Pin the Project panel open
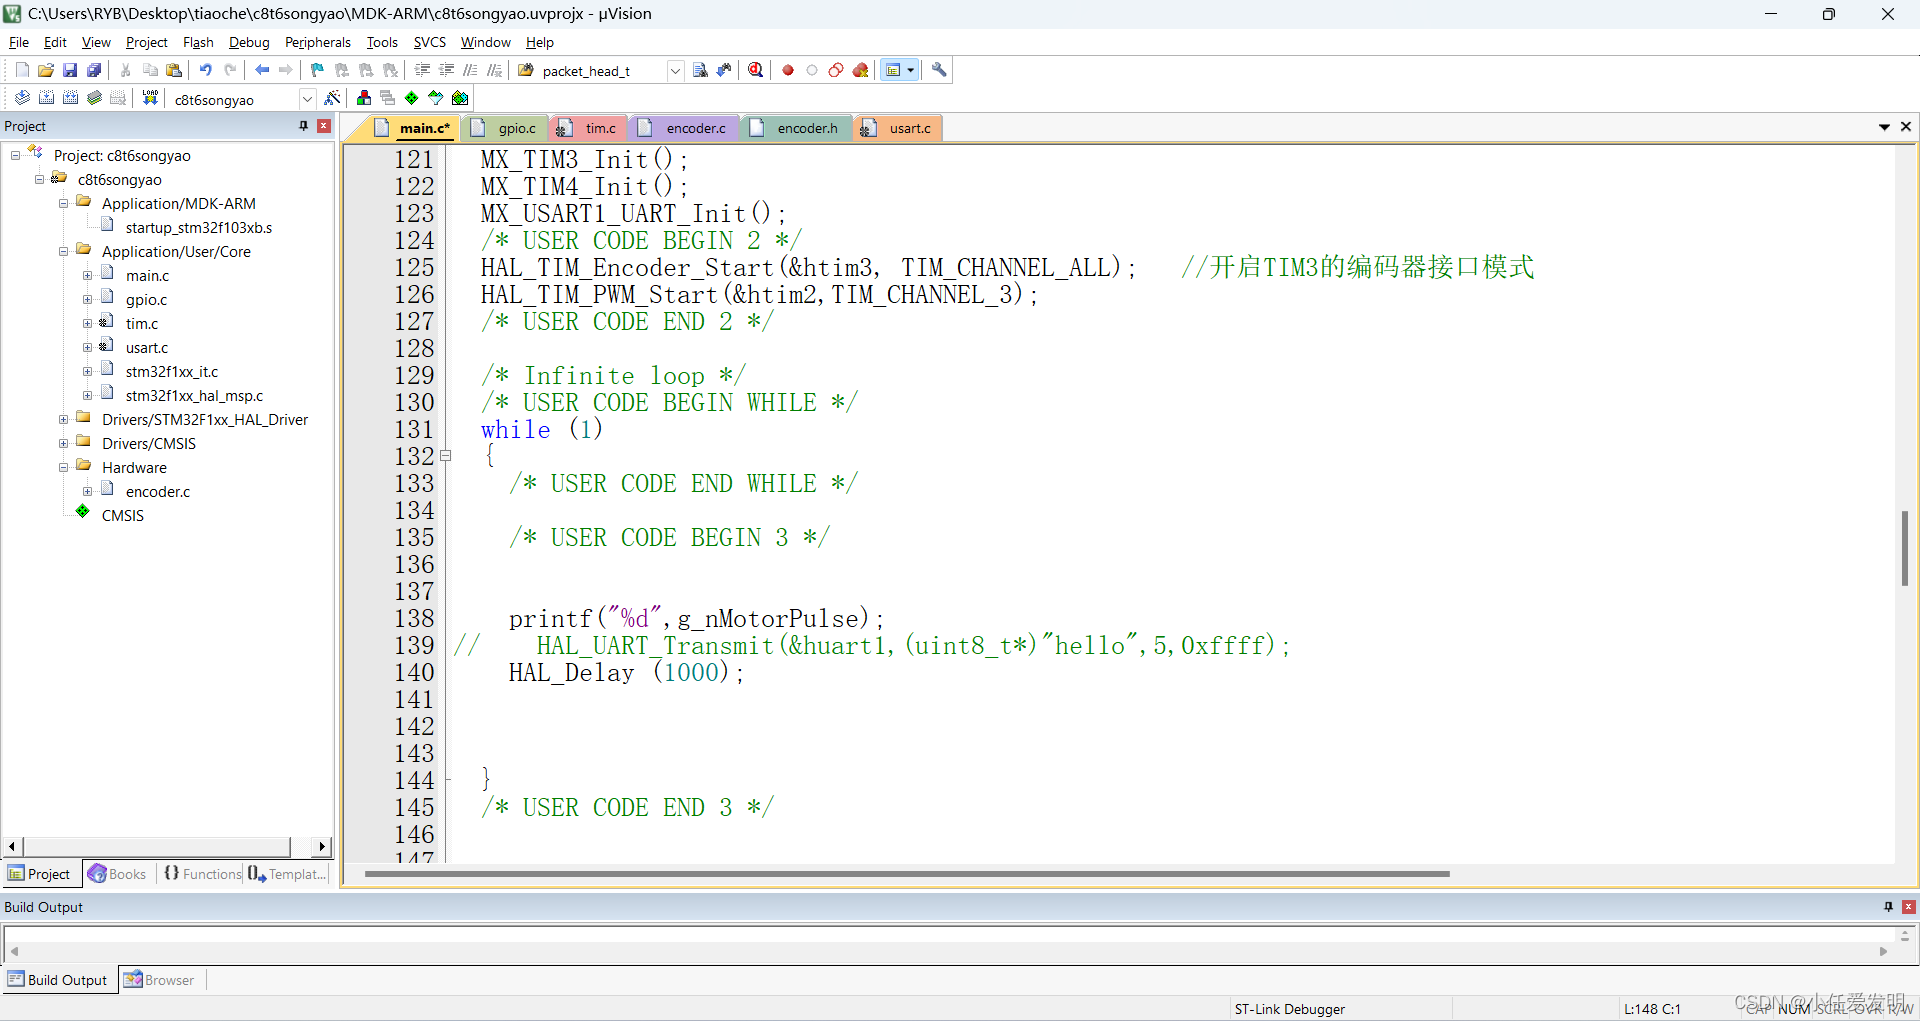The height and width of the screenshot is (1021, 1920). click(x=302, y=125)
